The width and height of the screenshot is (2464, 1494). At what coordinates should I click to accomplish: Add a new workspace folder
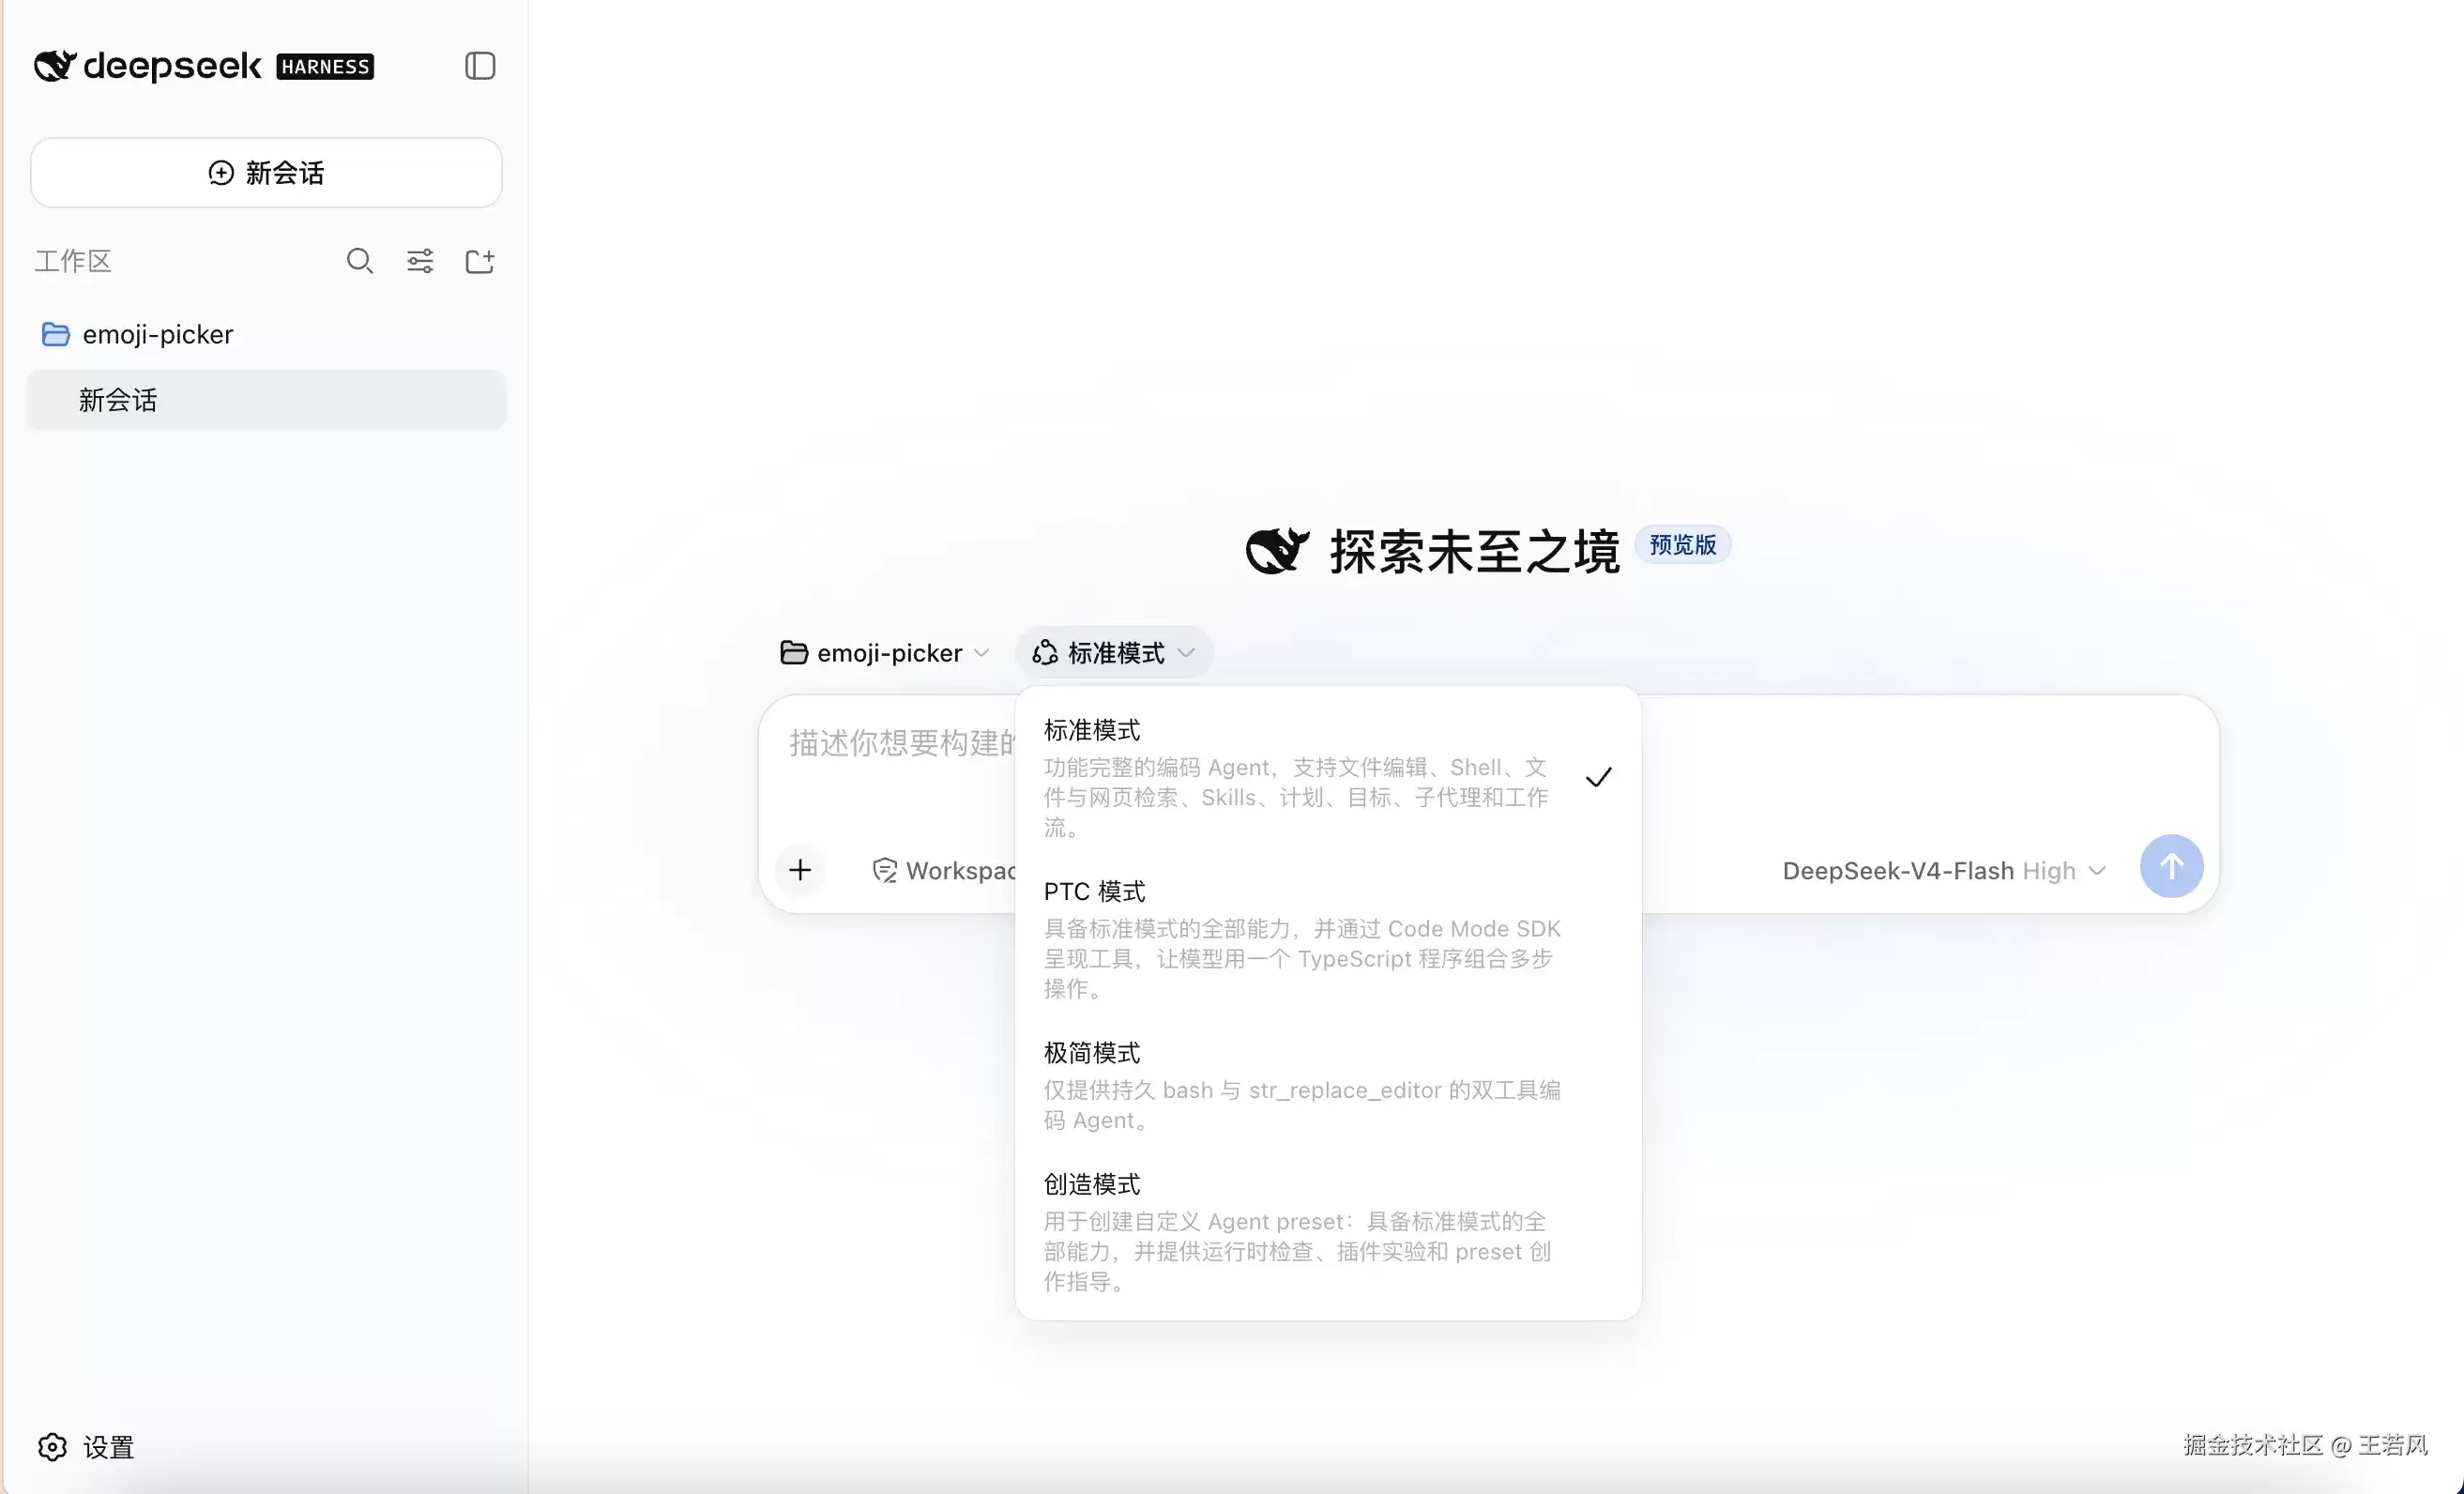[480, 261]
